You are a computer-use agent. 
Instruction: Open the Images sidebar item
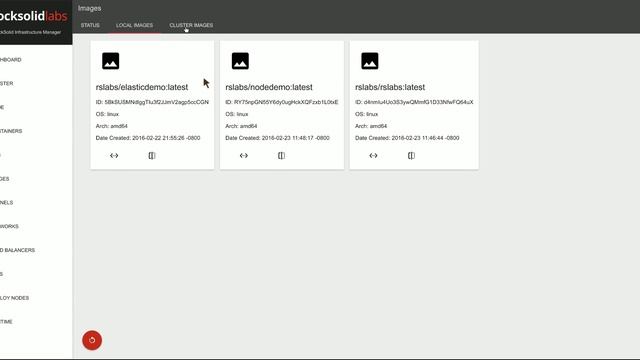pos(4,179)
